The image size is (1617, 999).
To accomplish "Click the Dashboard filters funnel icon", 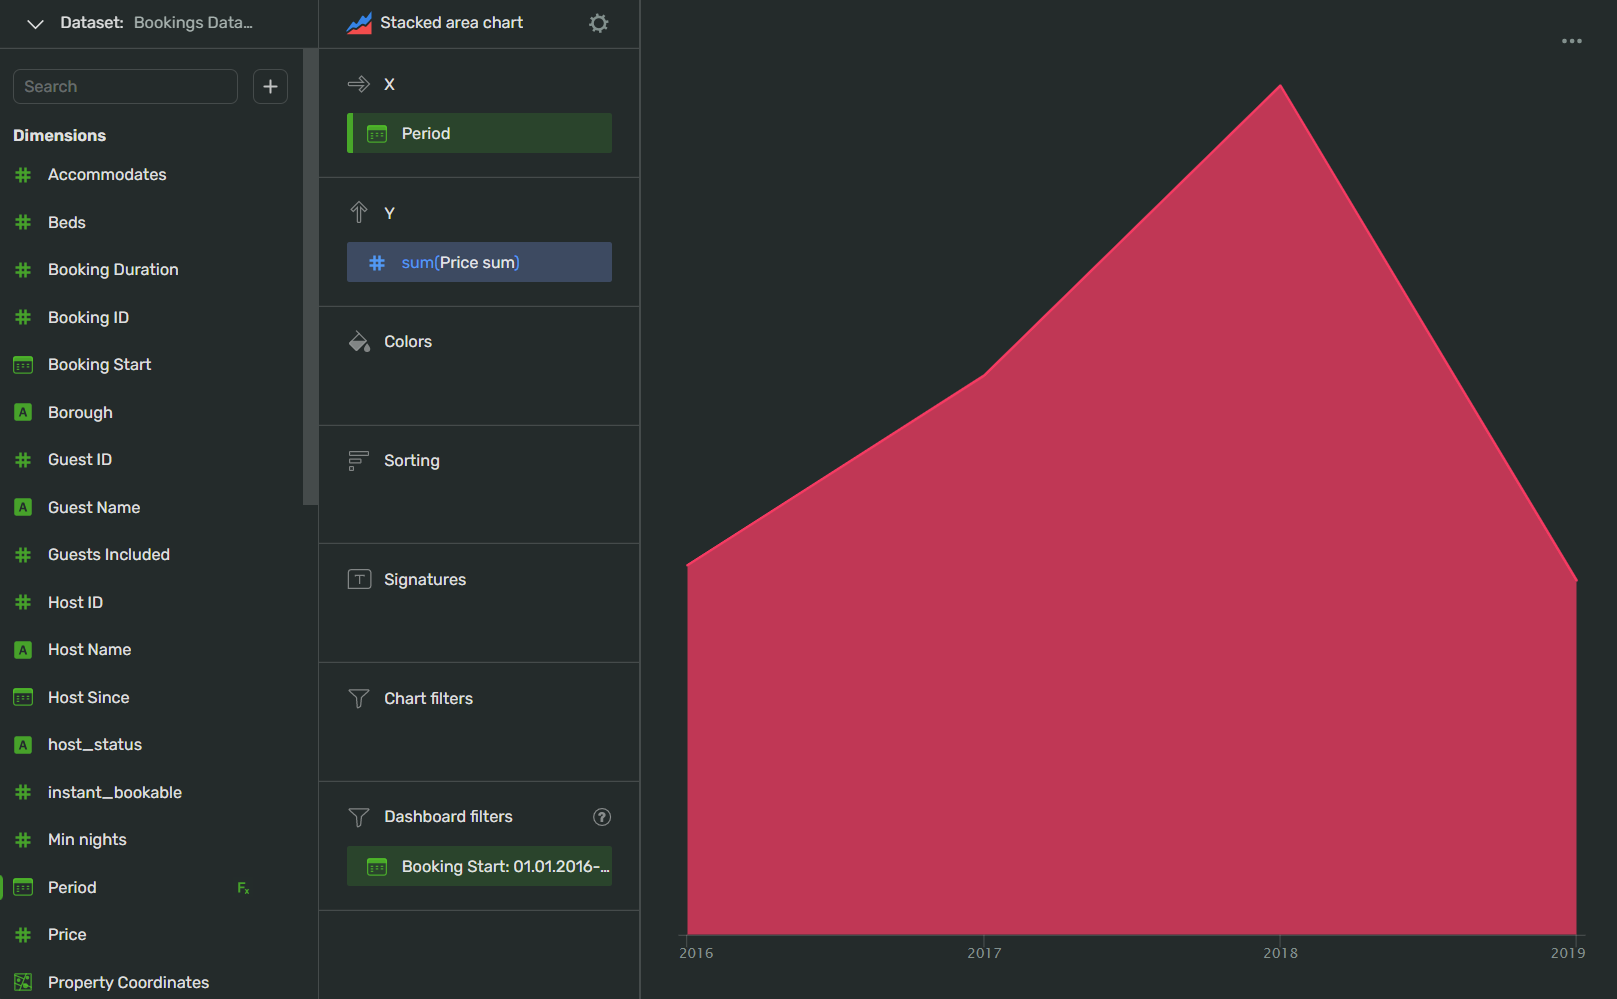I will (359, 817).
